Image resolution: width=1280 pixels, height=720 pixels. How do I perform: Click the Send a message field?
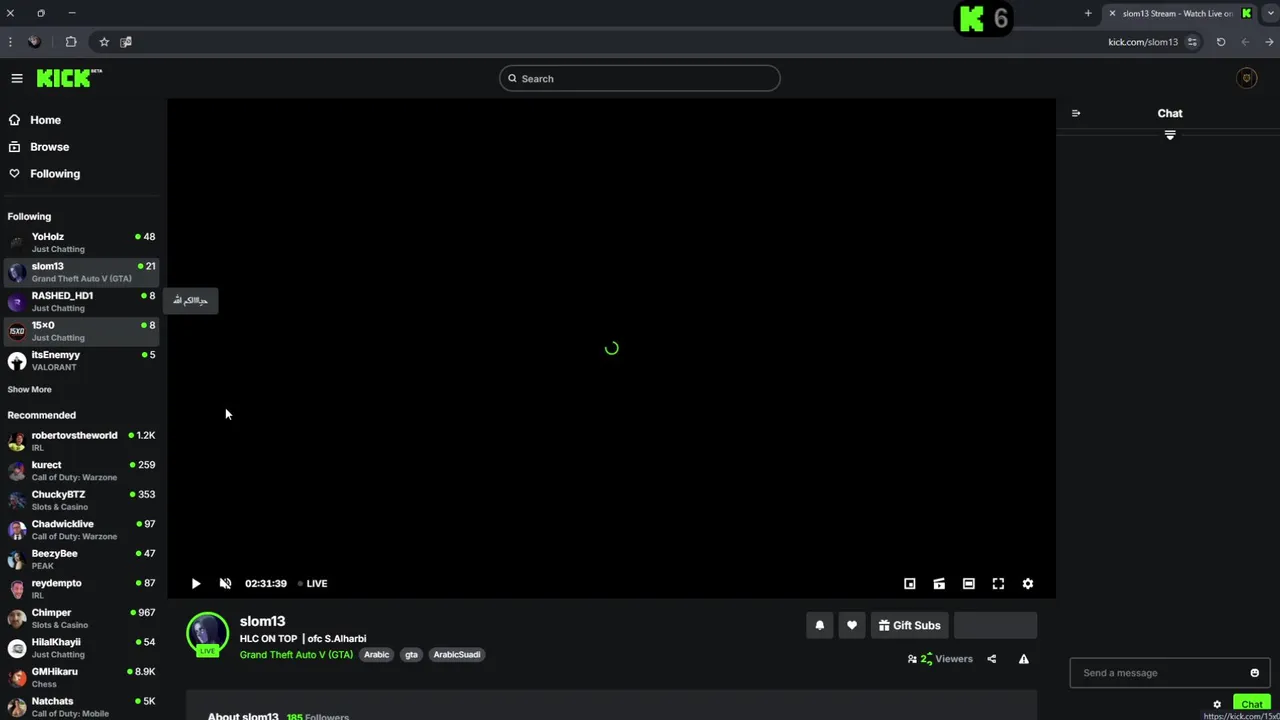click(x=1160, y=673)
